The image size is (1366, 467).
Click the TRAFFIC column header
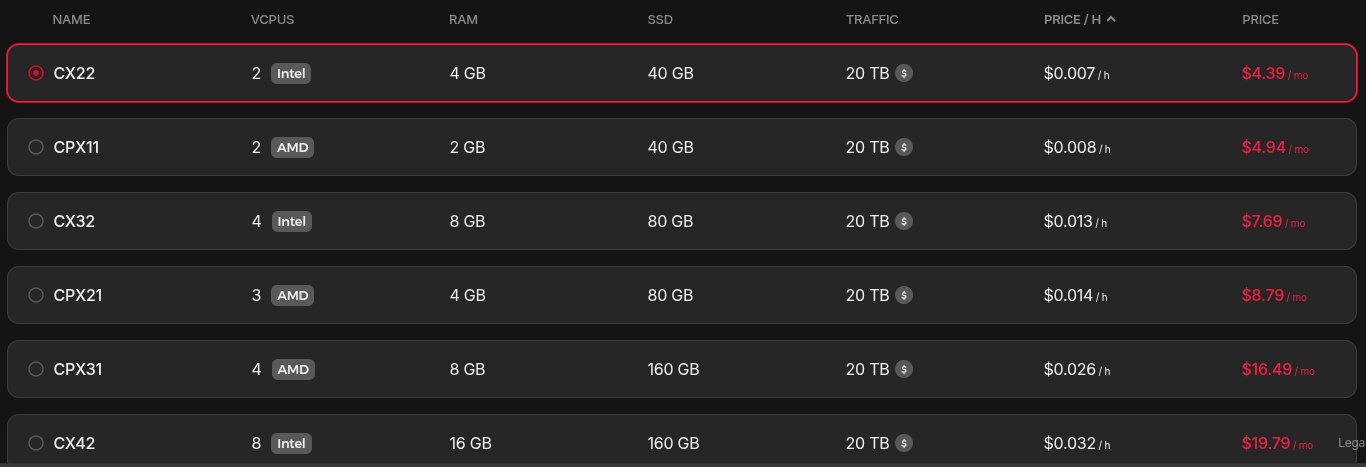coord(872,20)
